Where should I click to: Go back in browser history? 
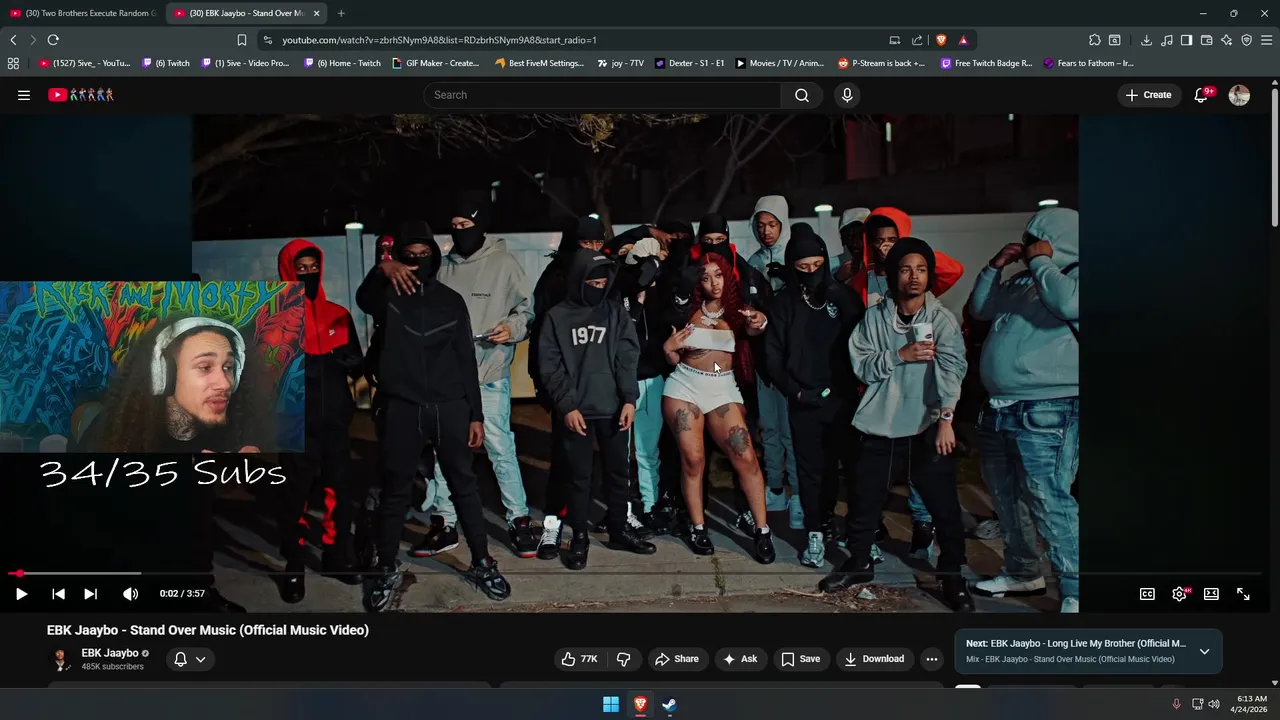pos(13,40)
